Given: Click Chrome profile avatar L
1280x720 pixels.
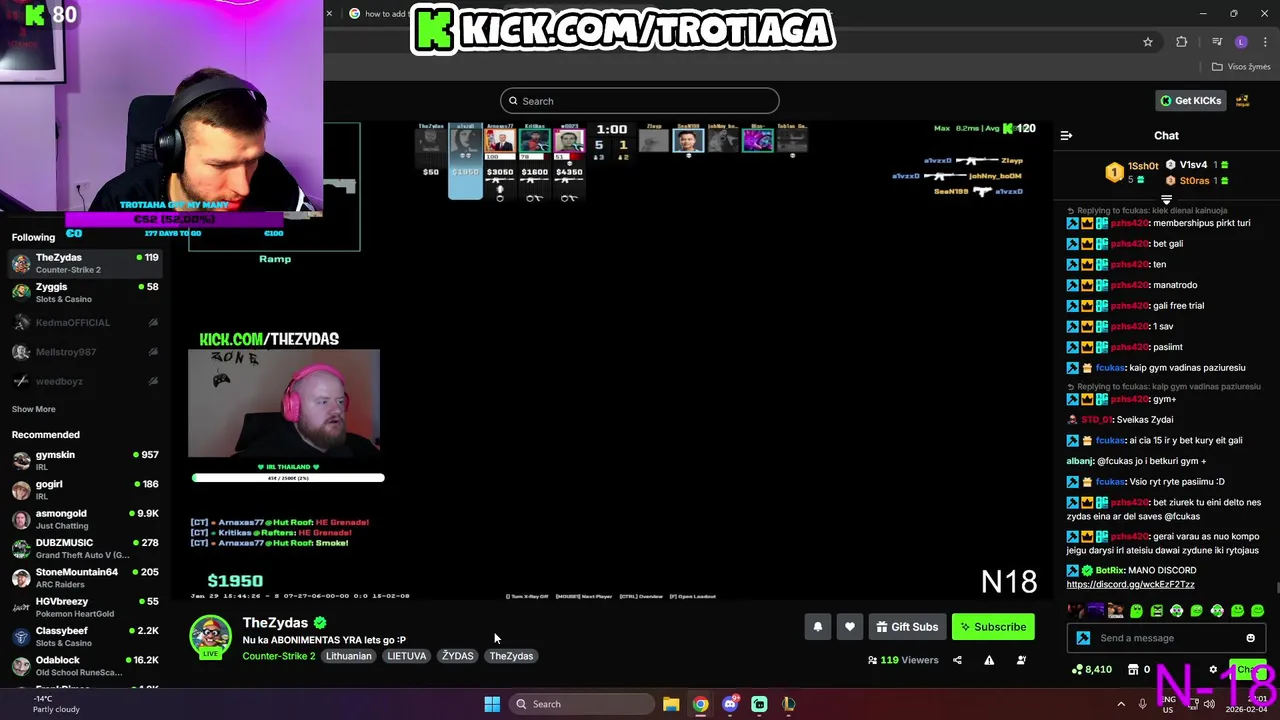Looking at the screenshot, I should coord(1241,42).
